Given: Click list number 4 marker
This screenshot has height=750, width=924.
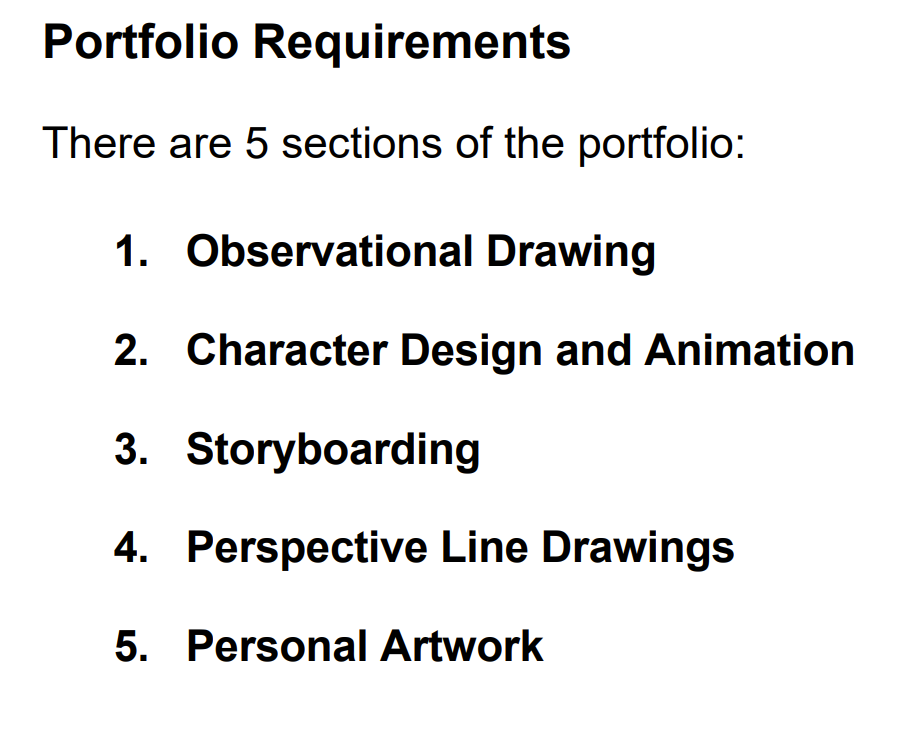Looking at the screenshot, I should 129,548.
